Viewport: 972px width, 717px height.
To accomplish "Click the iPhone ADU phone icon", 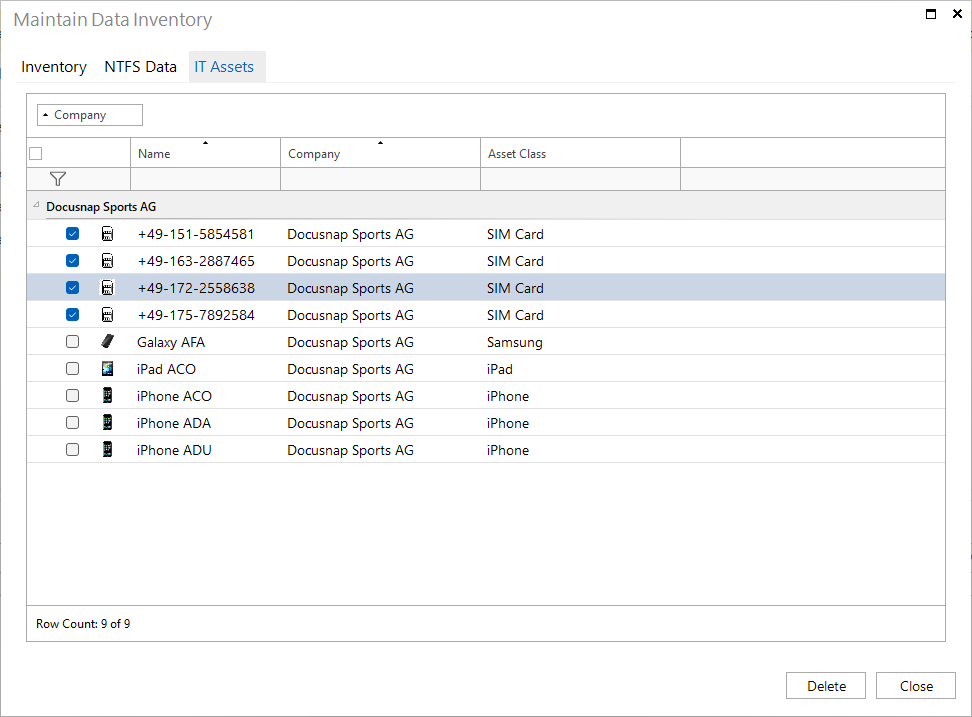I will coord(107,449).
